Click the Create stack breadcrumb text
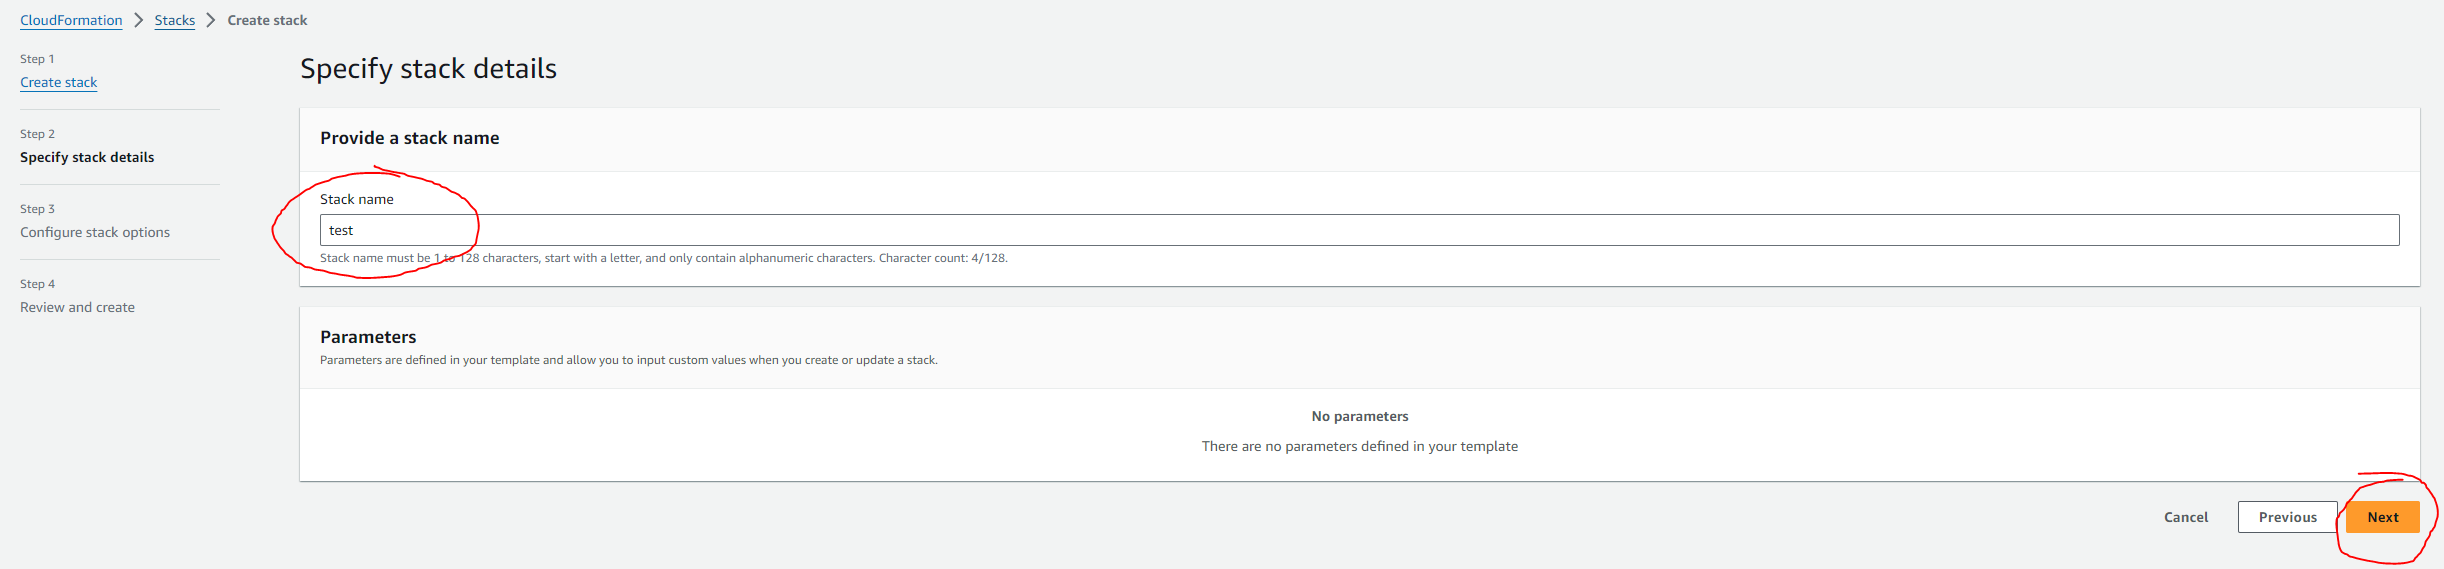Image resolution: width=2444 pixels, height=569 pixels. point(267,20)
